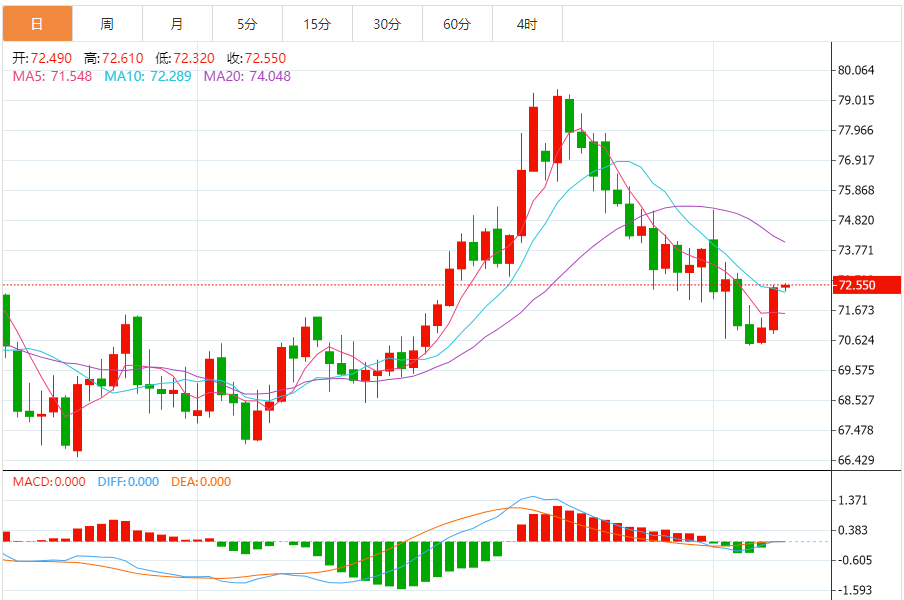Click the DEA:0.000 indicator label
This screenshot has width=904, height=600.
(x=201, y=482)
